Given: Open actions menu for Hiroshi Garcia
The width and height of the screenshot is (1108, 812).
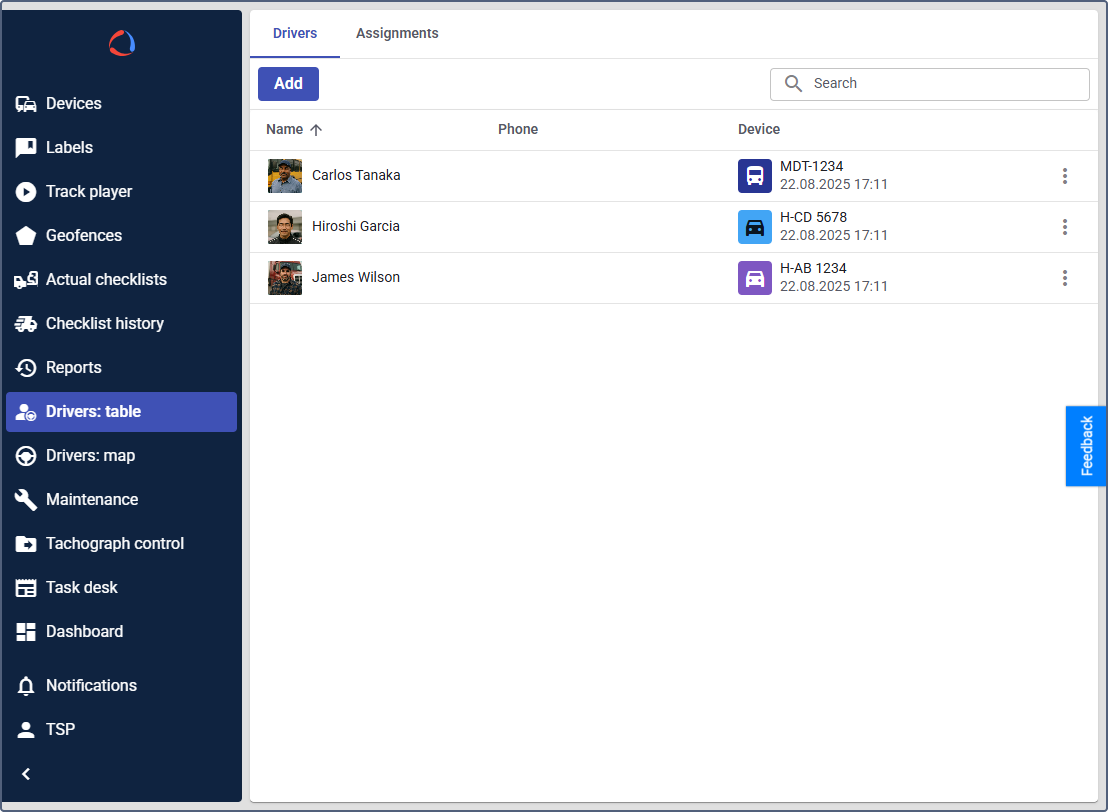Looking at the screenshot, I should click(1064, 227).
